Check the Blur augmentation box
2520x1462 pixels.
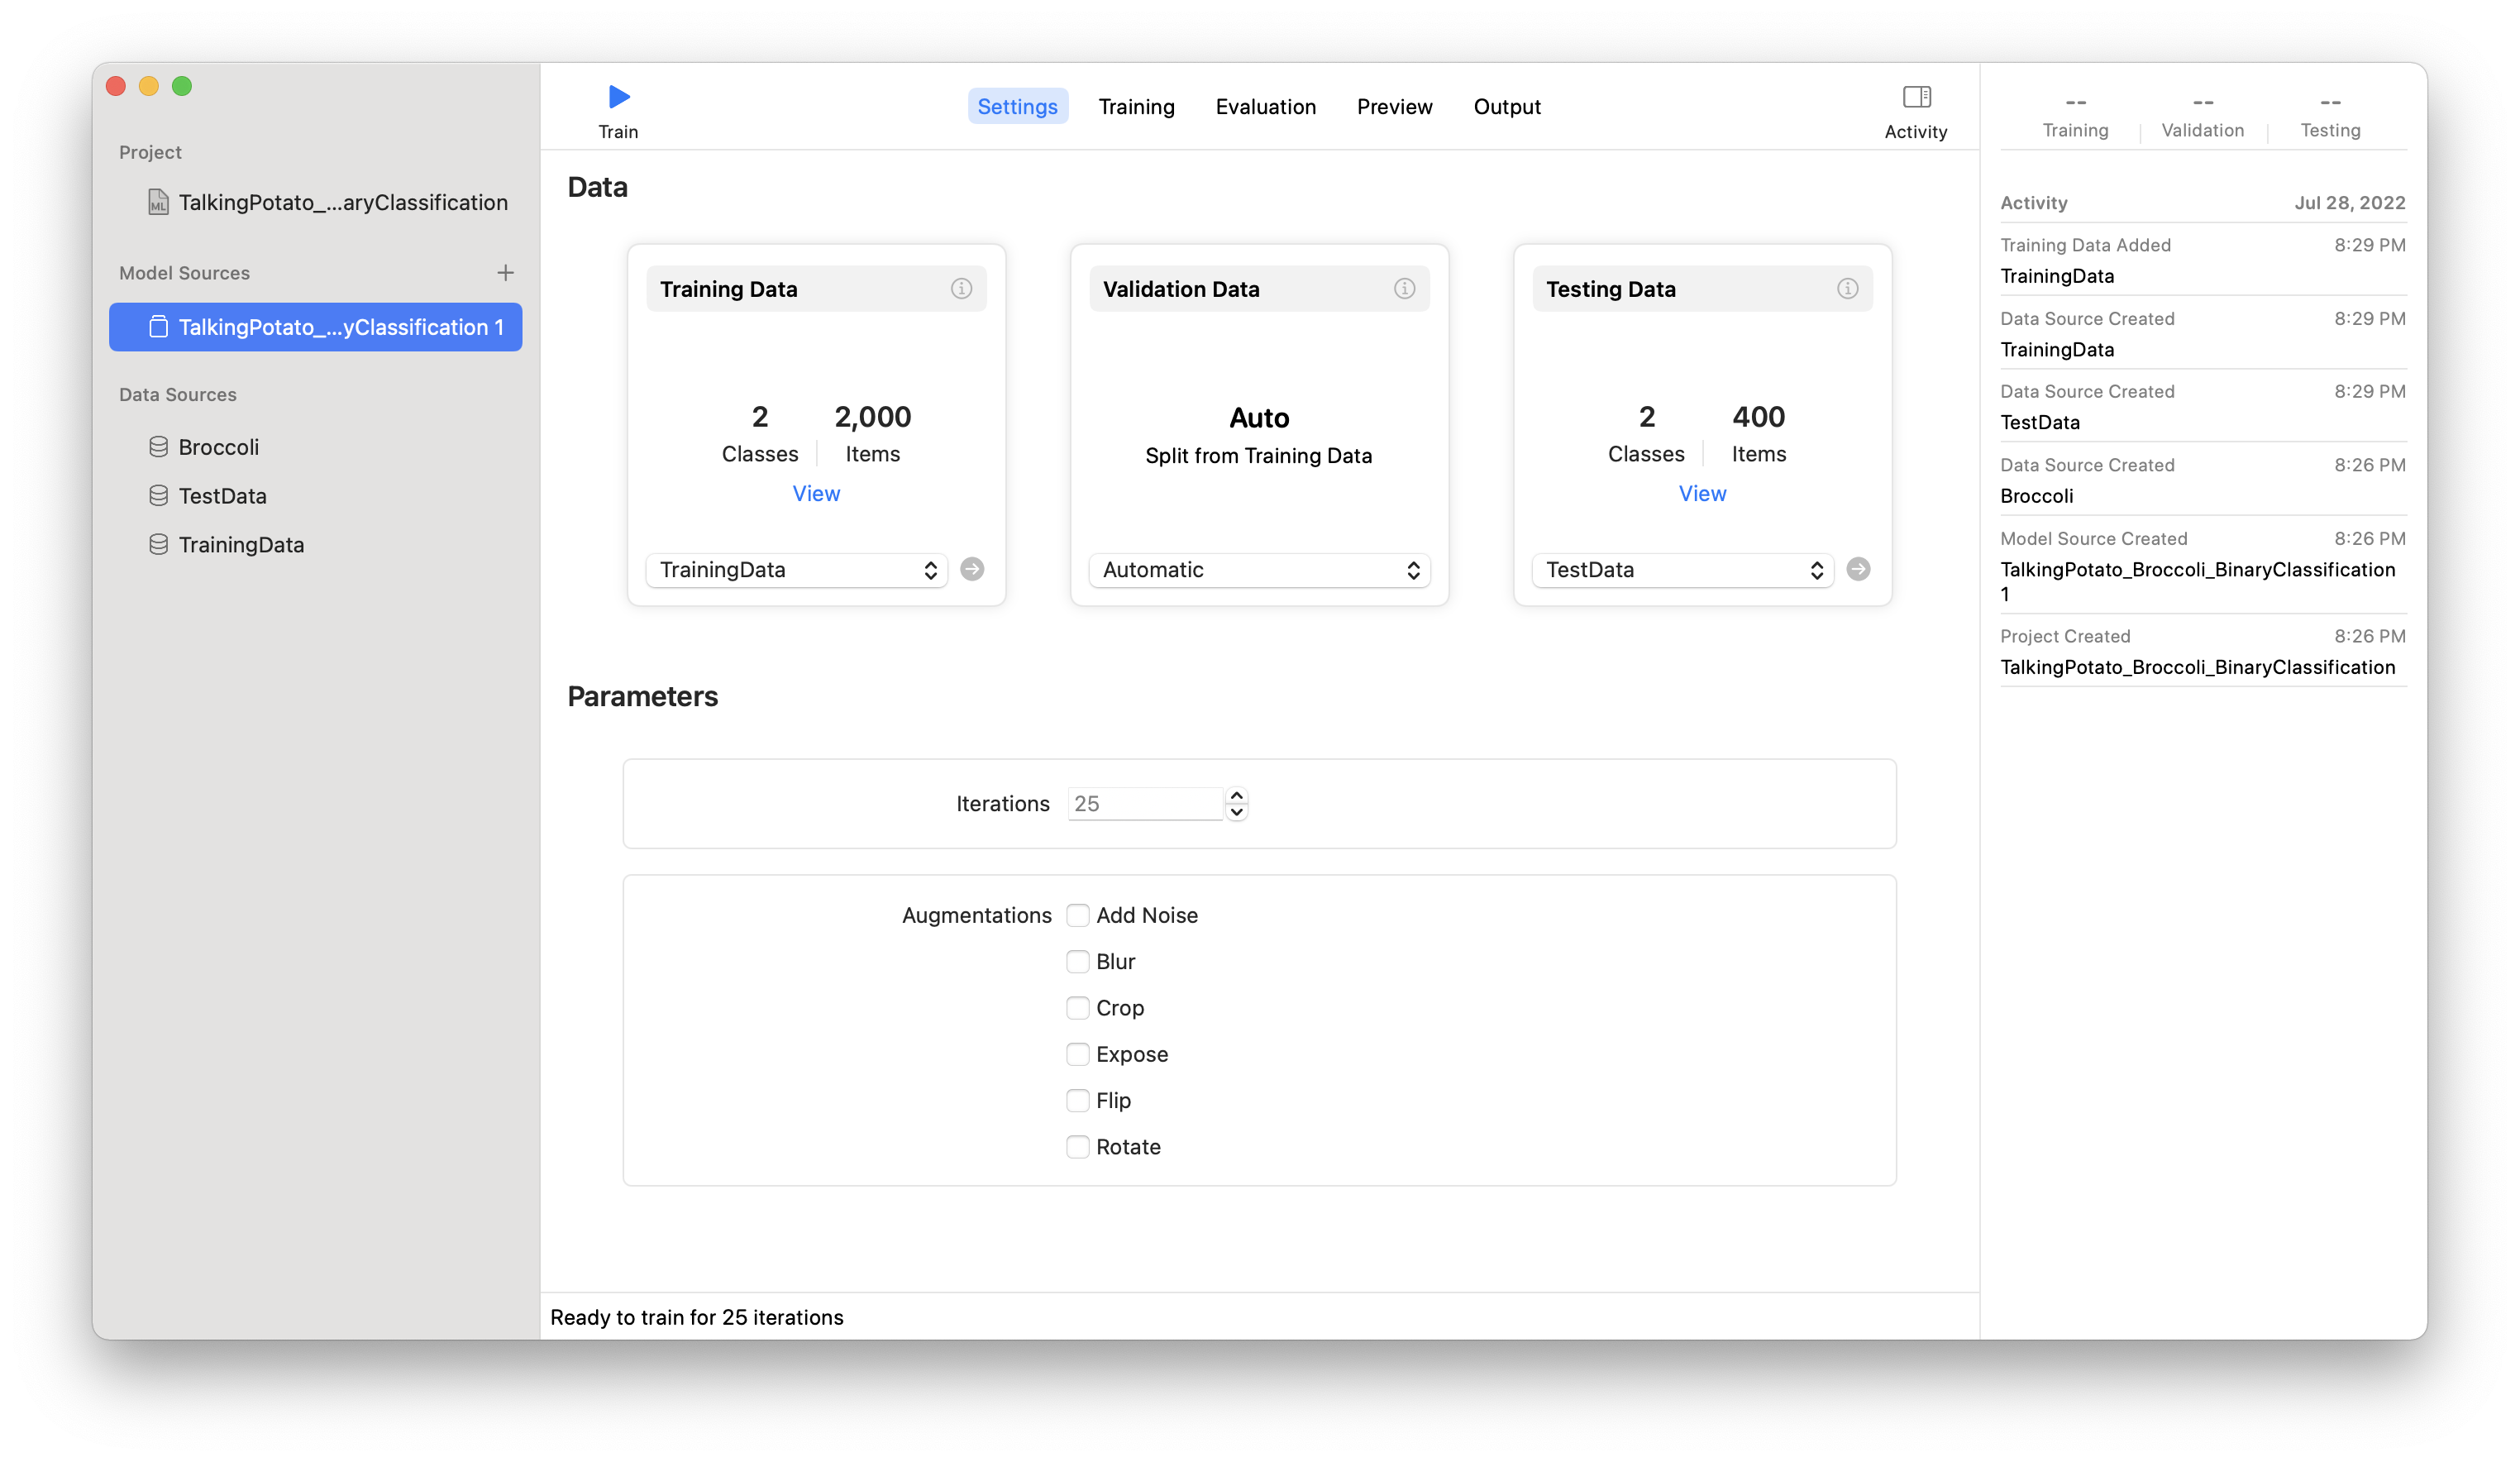(x=1077, y=961)
